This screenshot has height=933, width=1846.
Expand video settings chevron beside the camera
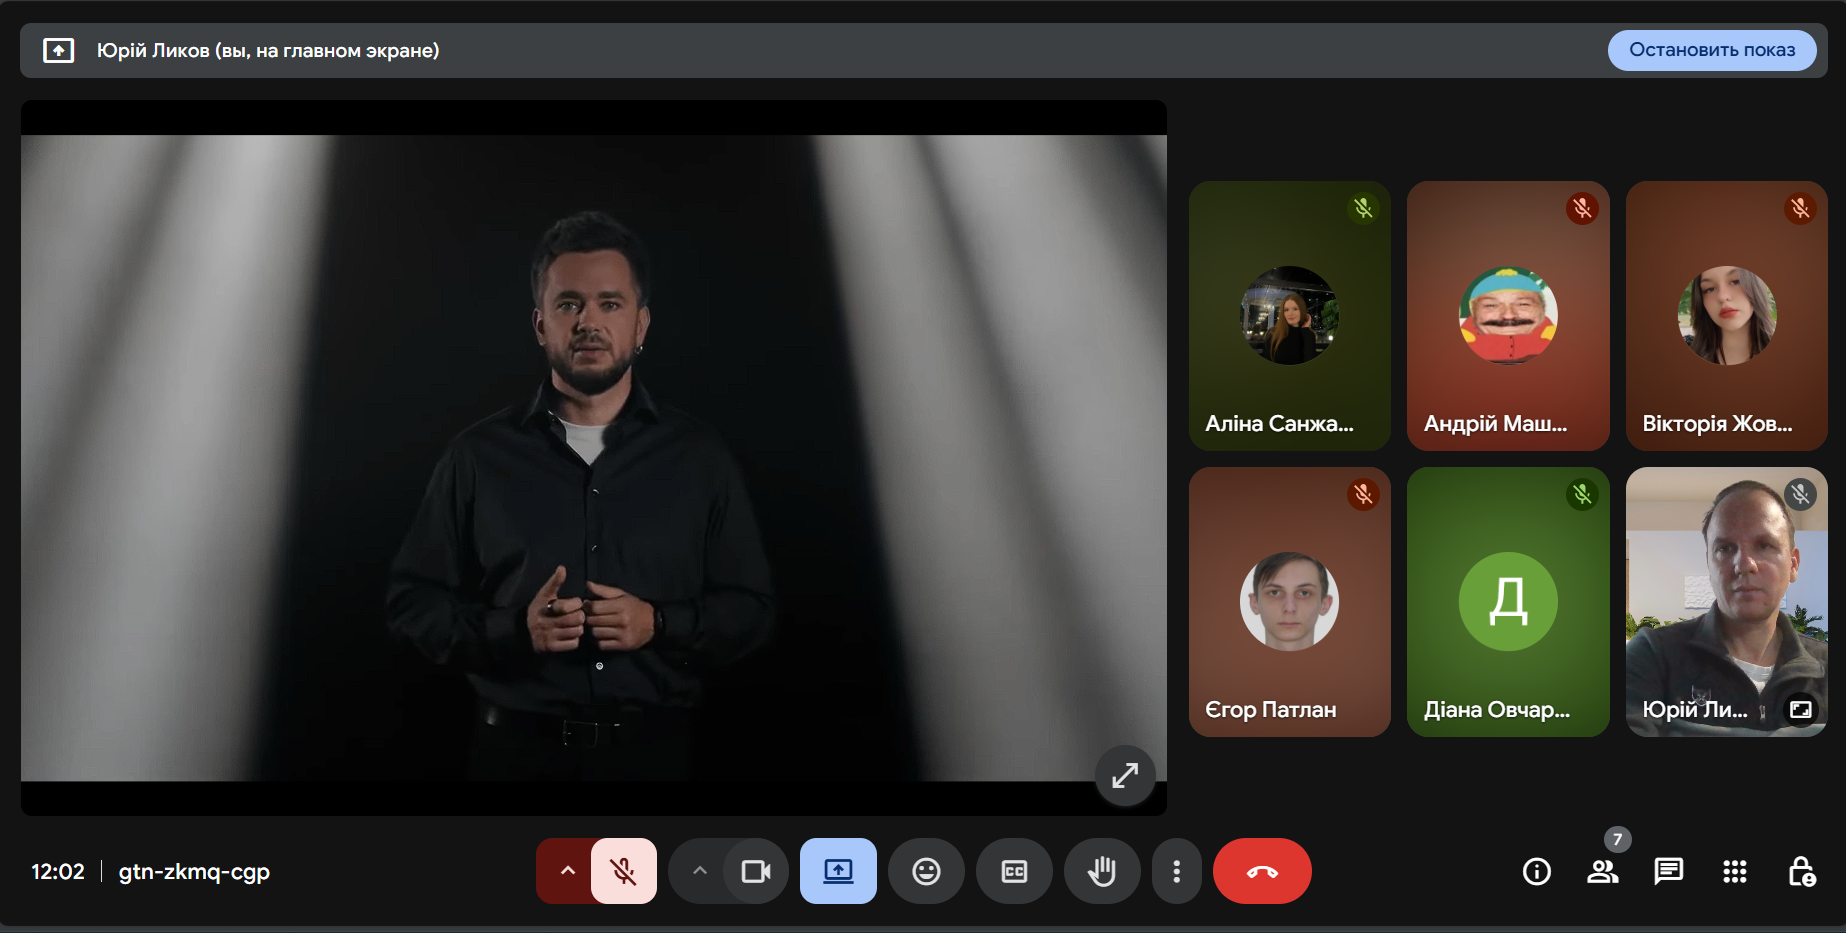tap(700, 871)
